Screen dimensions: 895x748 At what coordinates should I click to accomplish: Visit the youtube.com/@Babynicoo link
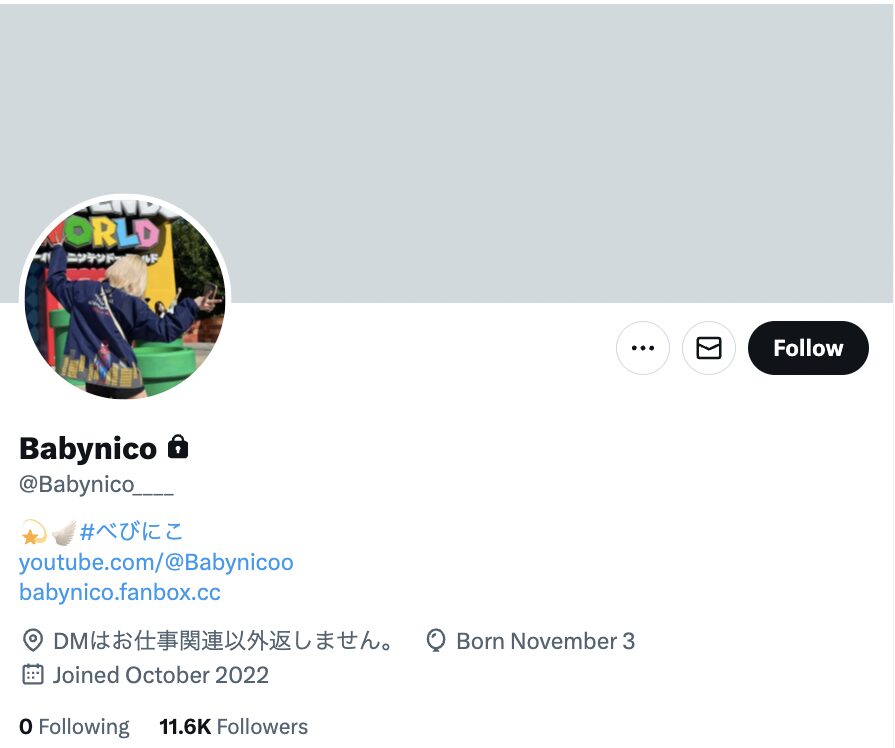tap(156, 562)
